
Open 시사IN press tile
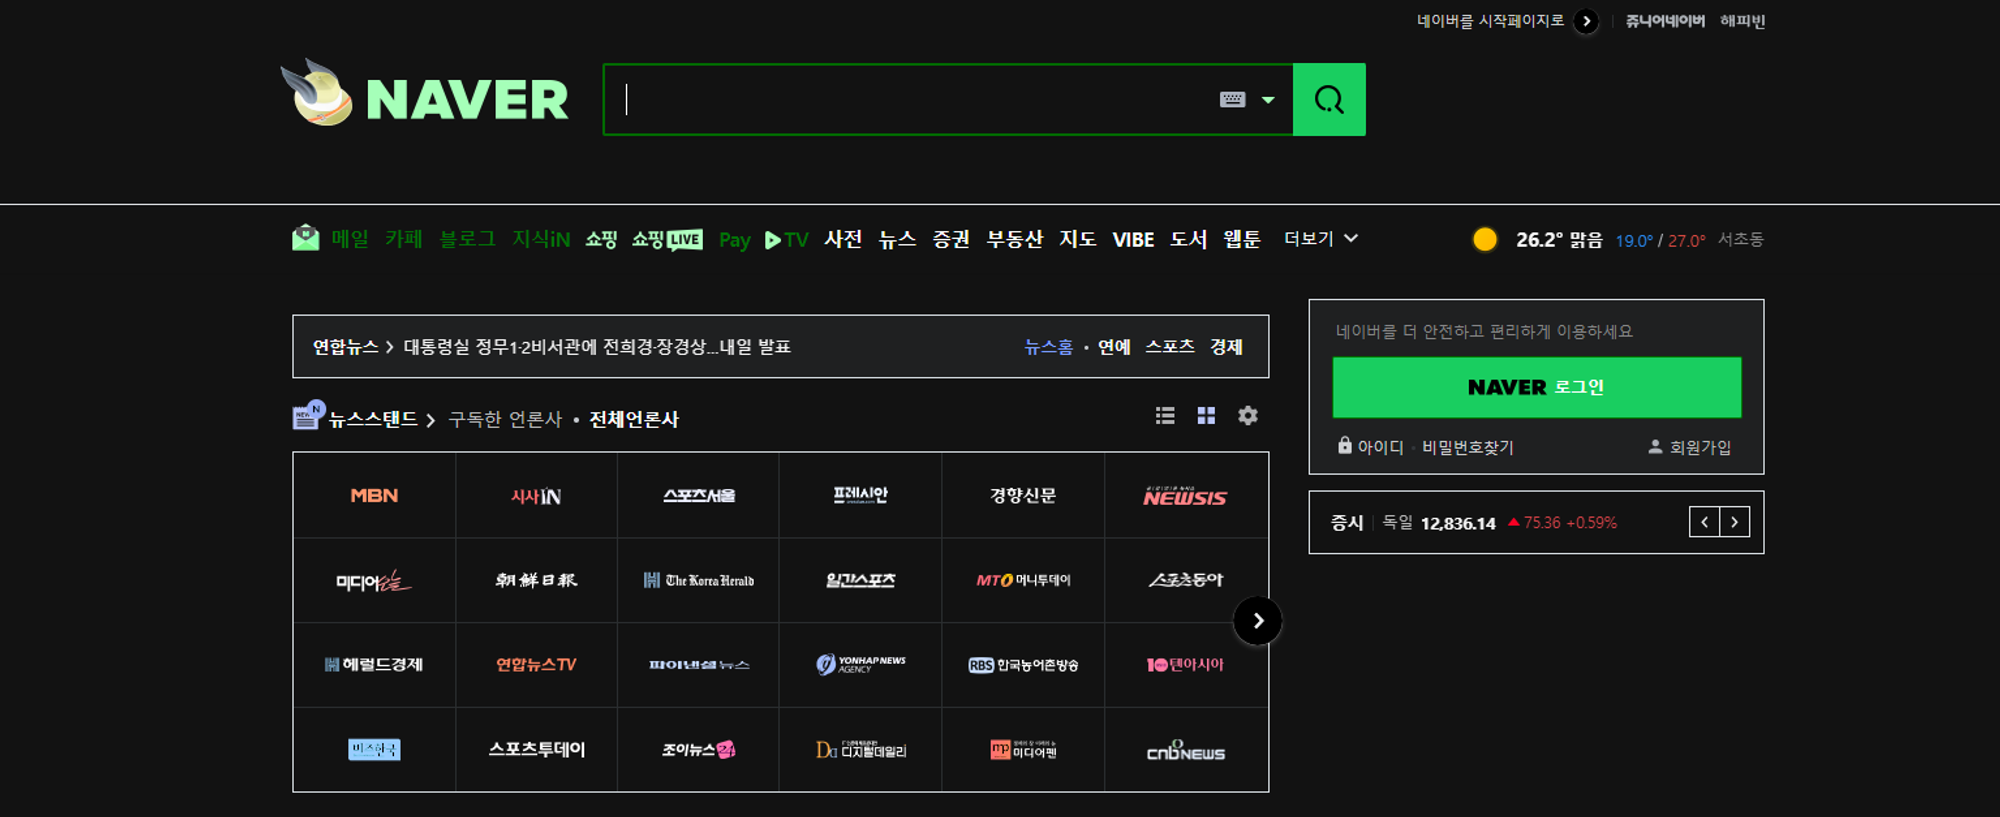(536, 495)
